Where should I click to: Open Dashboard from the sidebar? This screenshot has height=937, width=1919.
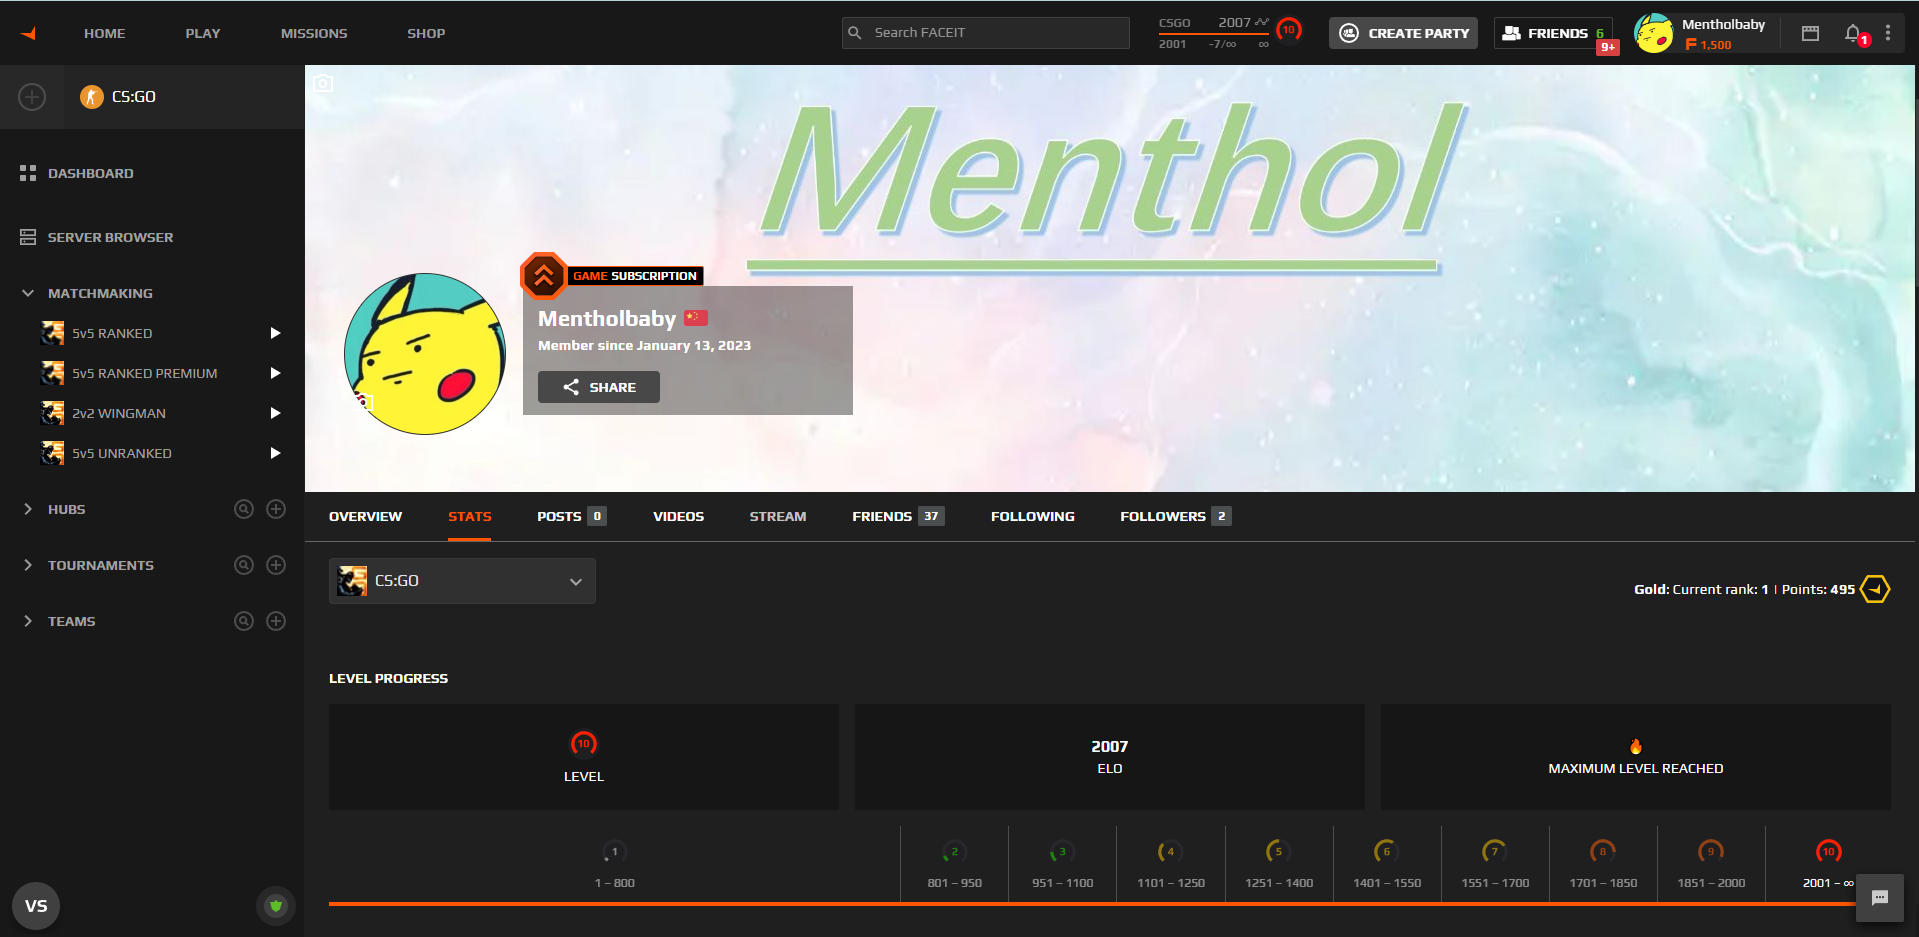coord(91,173)
